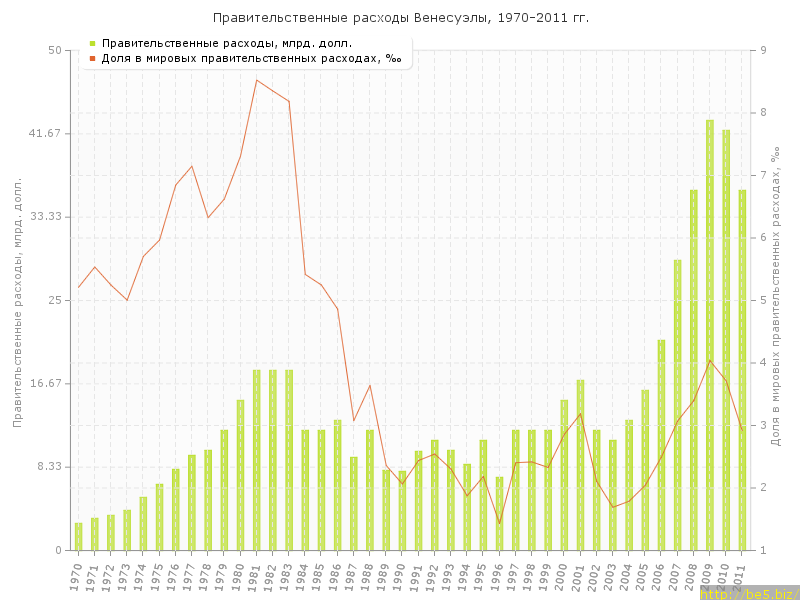This screenshot has width=800, height=600.
Task: Click the orange line low point at 1996
Action: point(499,523)
